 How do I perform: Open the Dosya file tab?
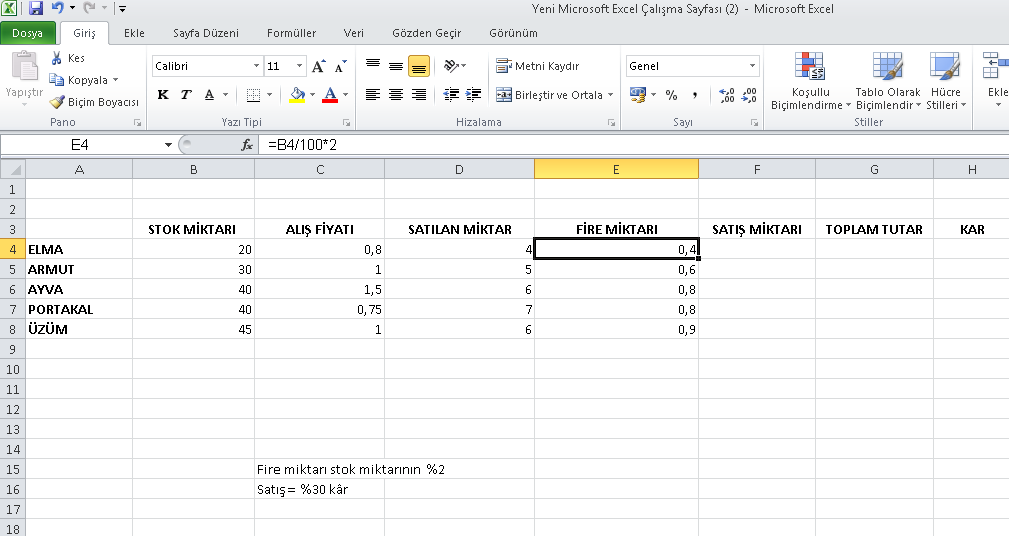pyautogui.click(x=28, y=33)
